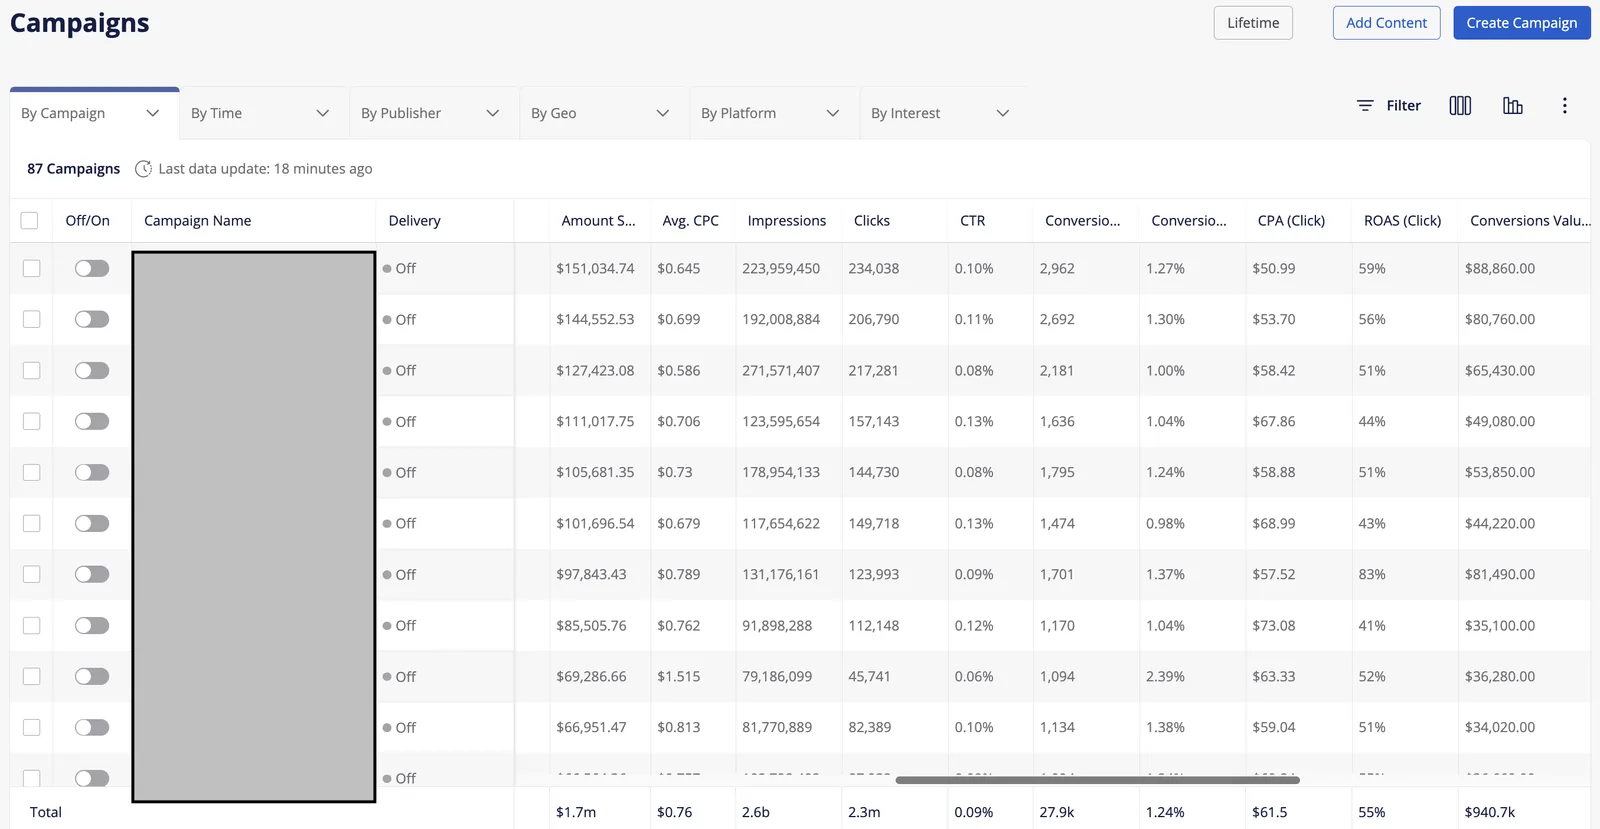This screenshot has width=1600, height=829.
Task: Open the three-dot more options menu
Action: (1565, 105)
